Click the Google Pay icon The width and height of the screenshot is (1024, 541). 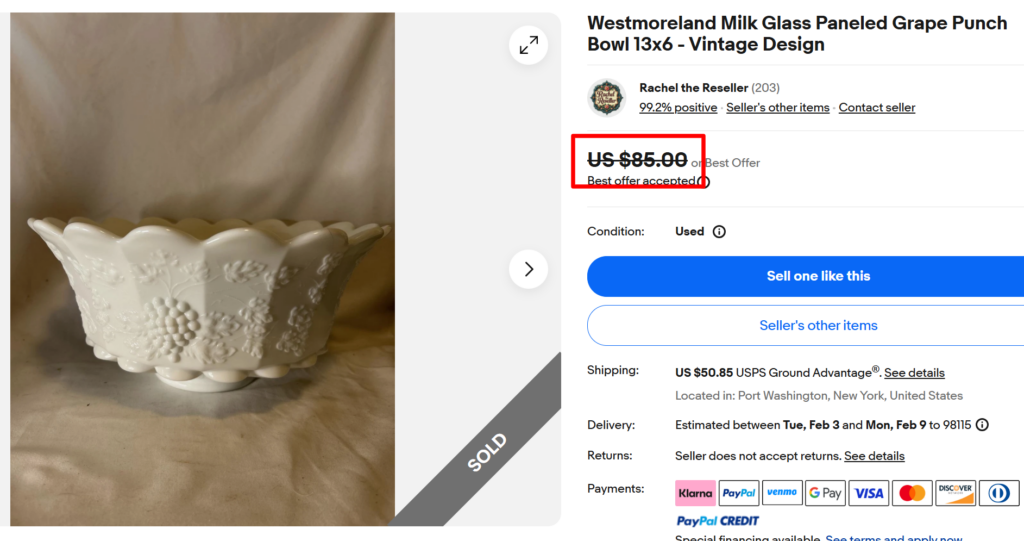coord(825,493)
